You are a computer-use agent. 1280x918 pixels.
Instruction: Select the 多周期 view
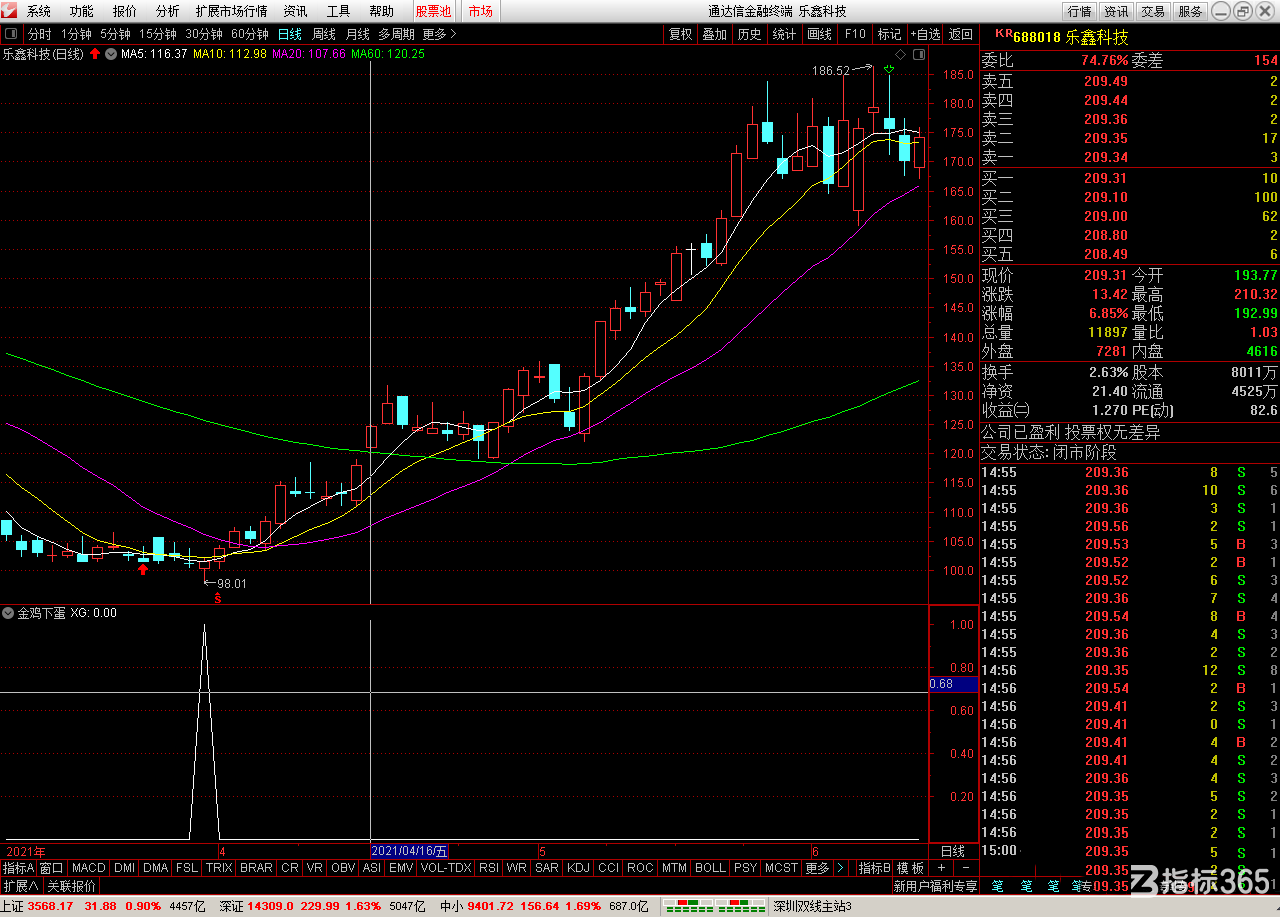tap(396, 34)
